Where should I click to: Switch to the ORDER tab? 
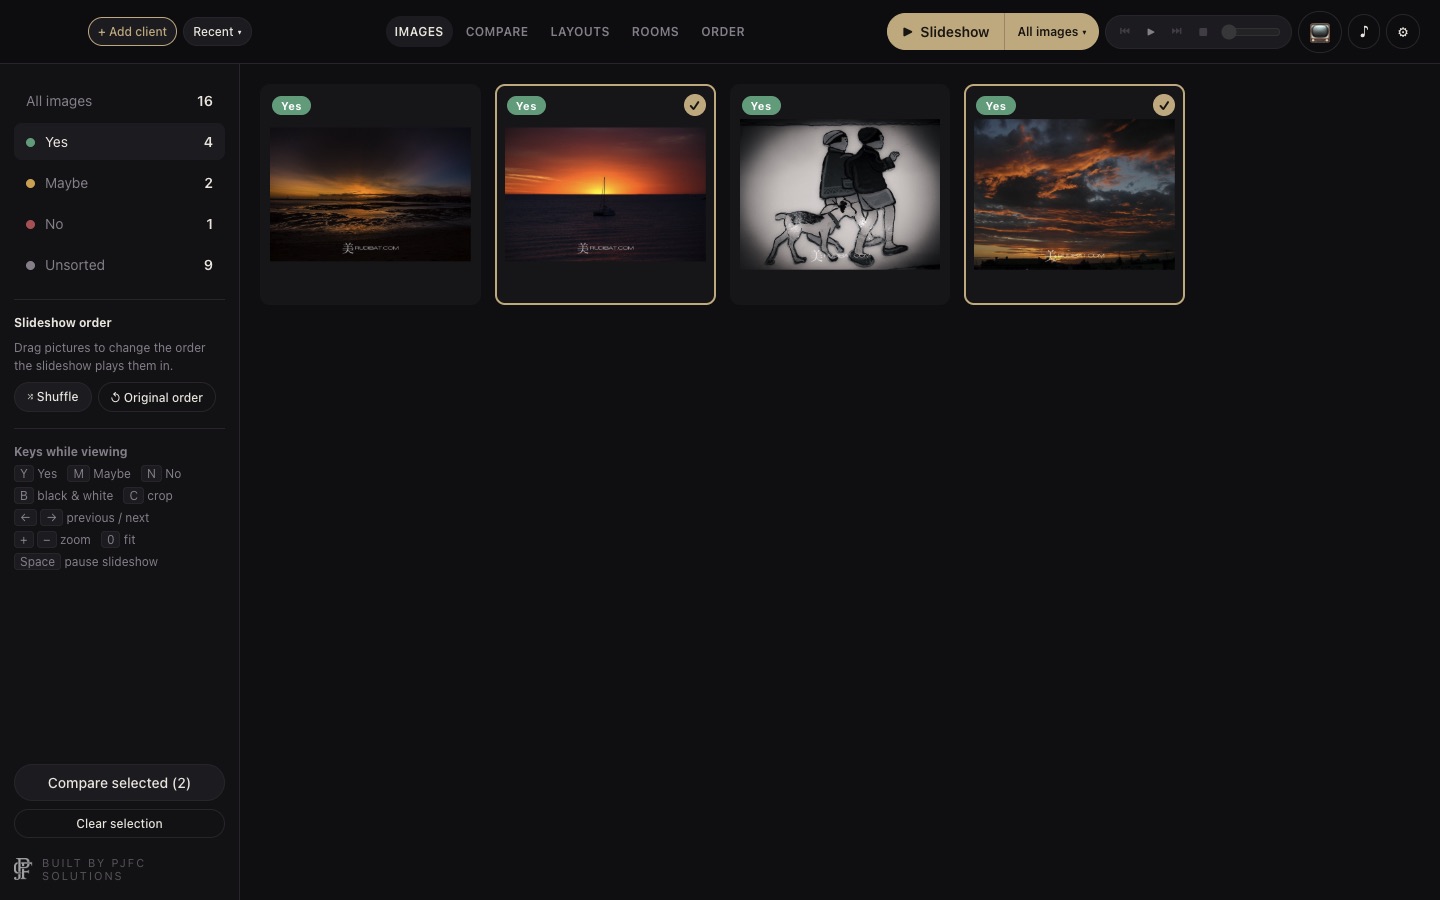(x=723, y=32)
